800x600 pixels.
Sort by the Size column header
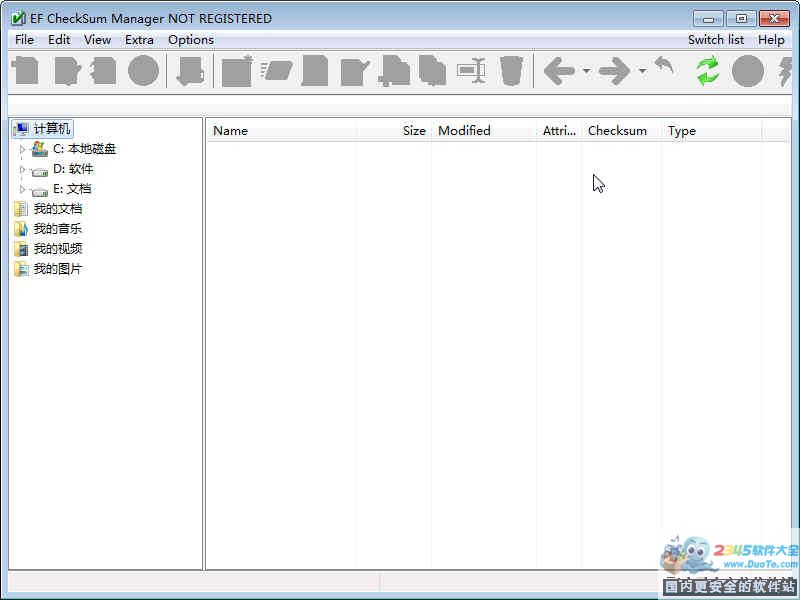[393, 131]
